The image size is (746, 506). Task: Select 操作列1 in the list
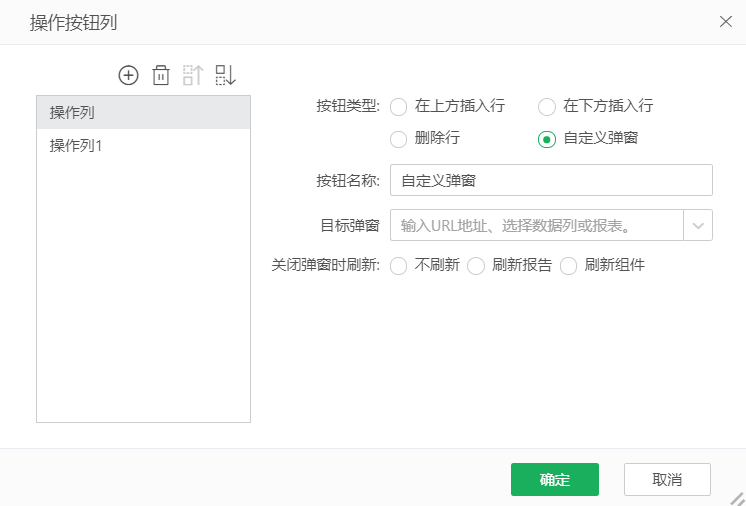point(143,146)
